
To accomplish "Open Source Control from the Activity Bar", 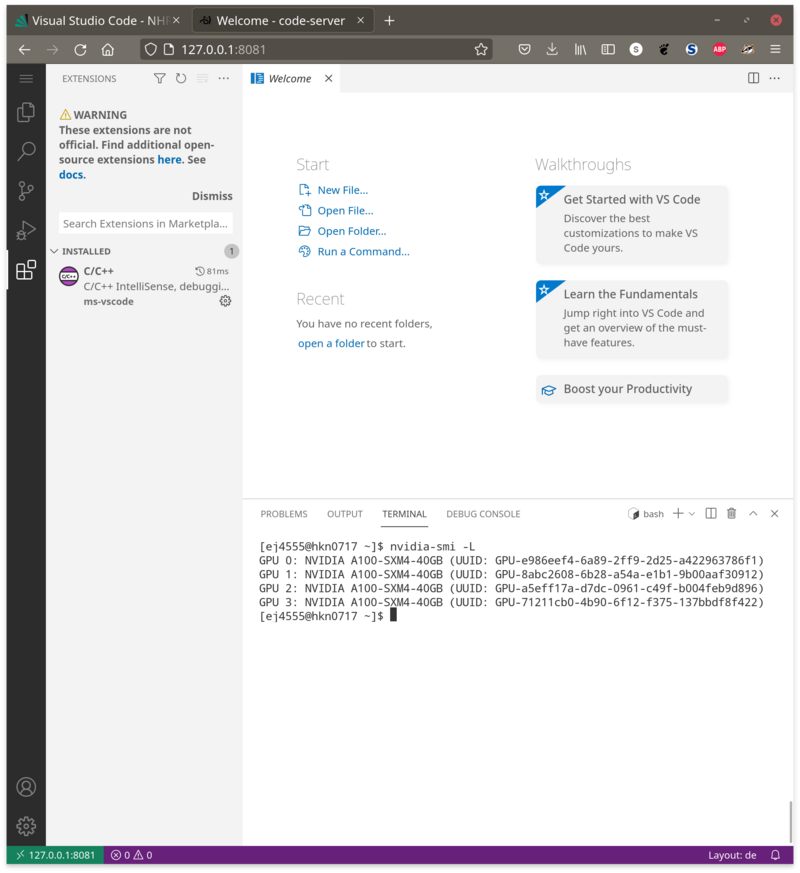I will point(26,190).
